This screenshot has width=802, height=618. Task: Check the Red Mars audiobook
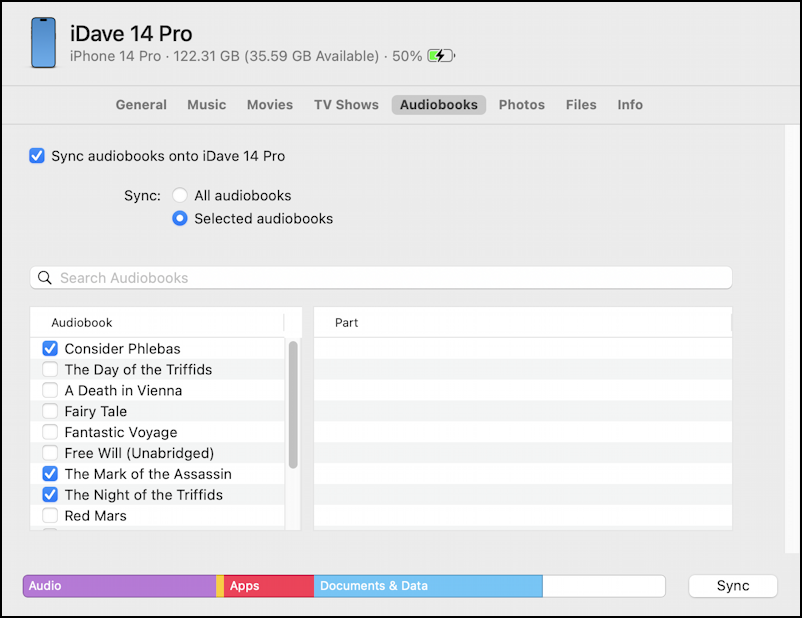50,515
